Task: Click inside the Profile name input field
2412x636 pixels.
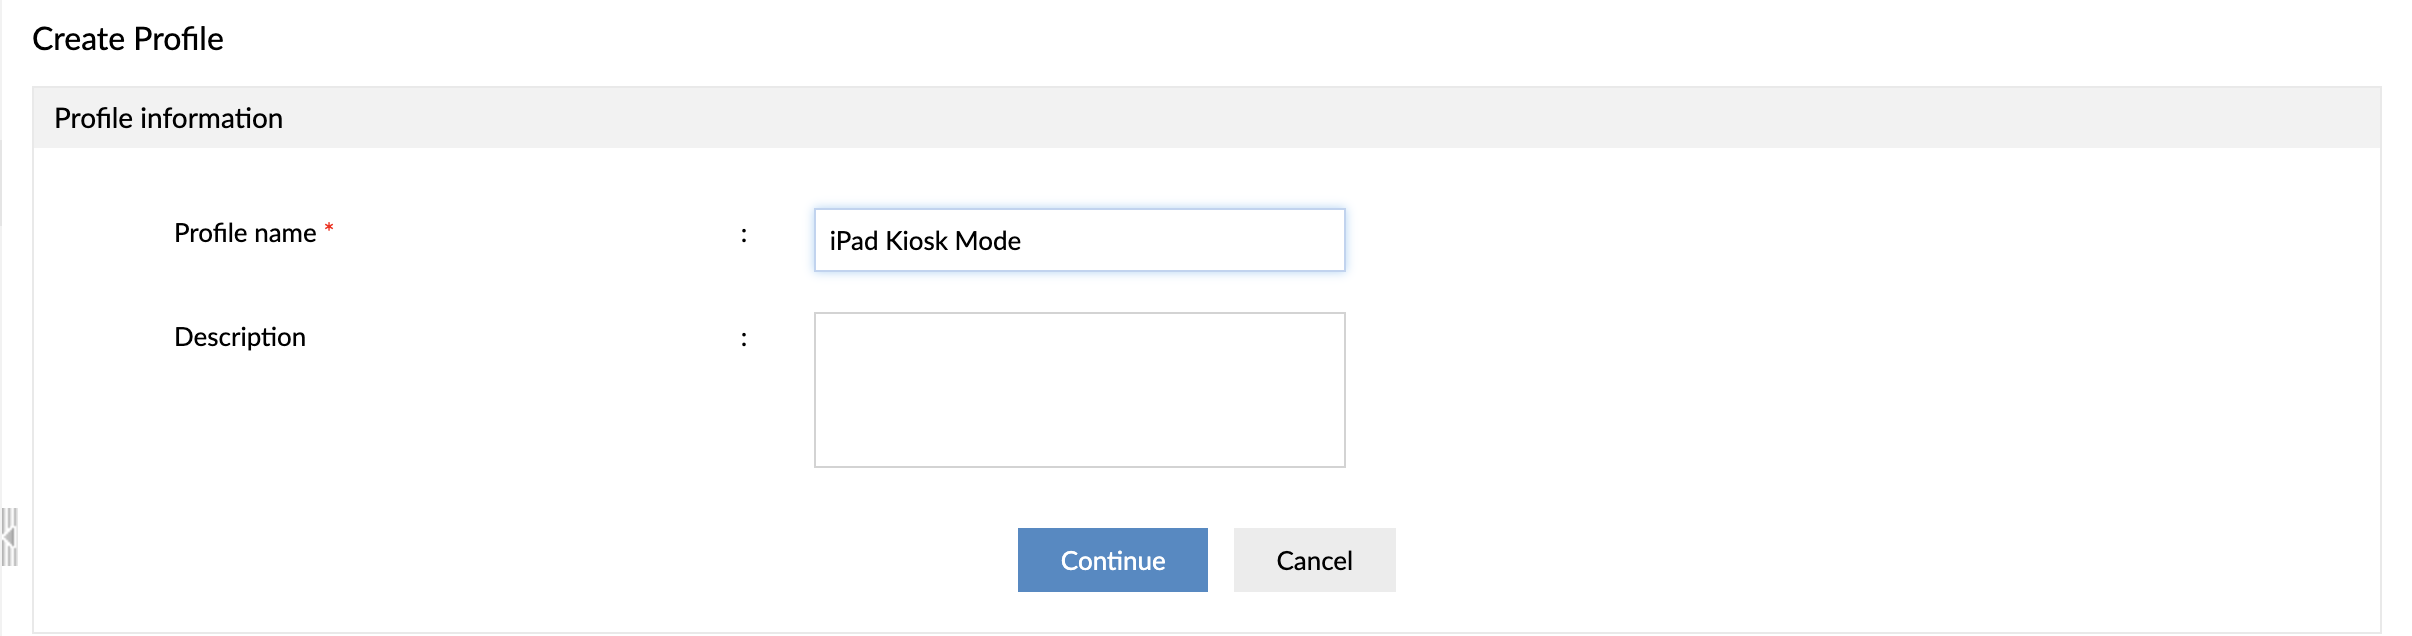Action: coord(1080,240)
